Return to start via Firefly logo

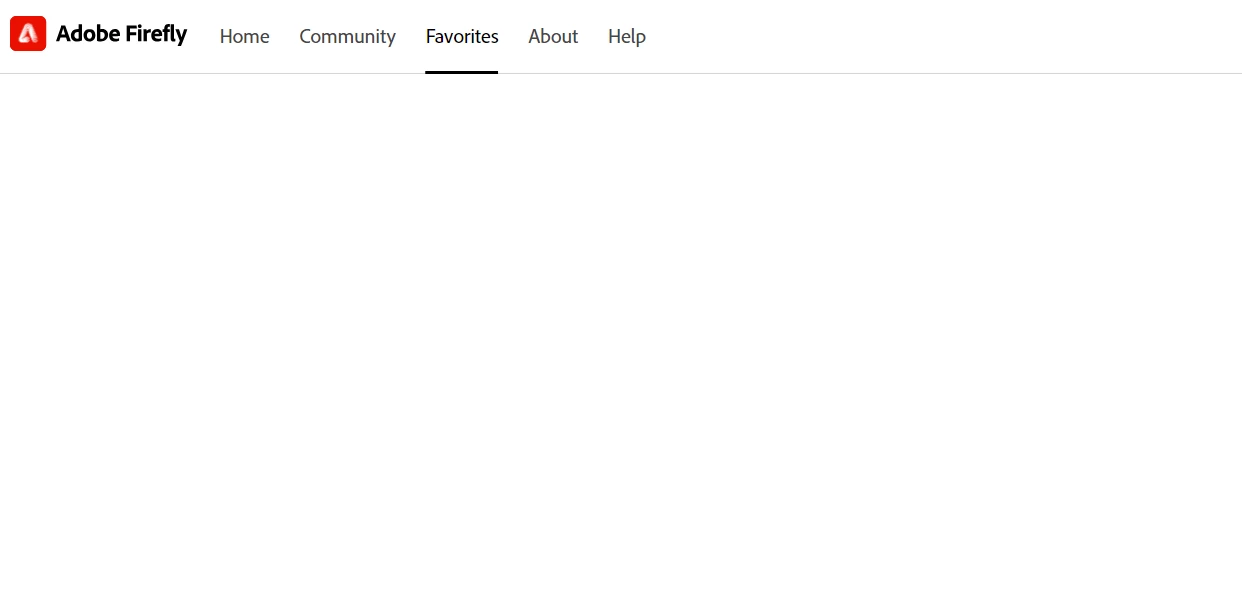coord(28,34)
